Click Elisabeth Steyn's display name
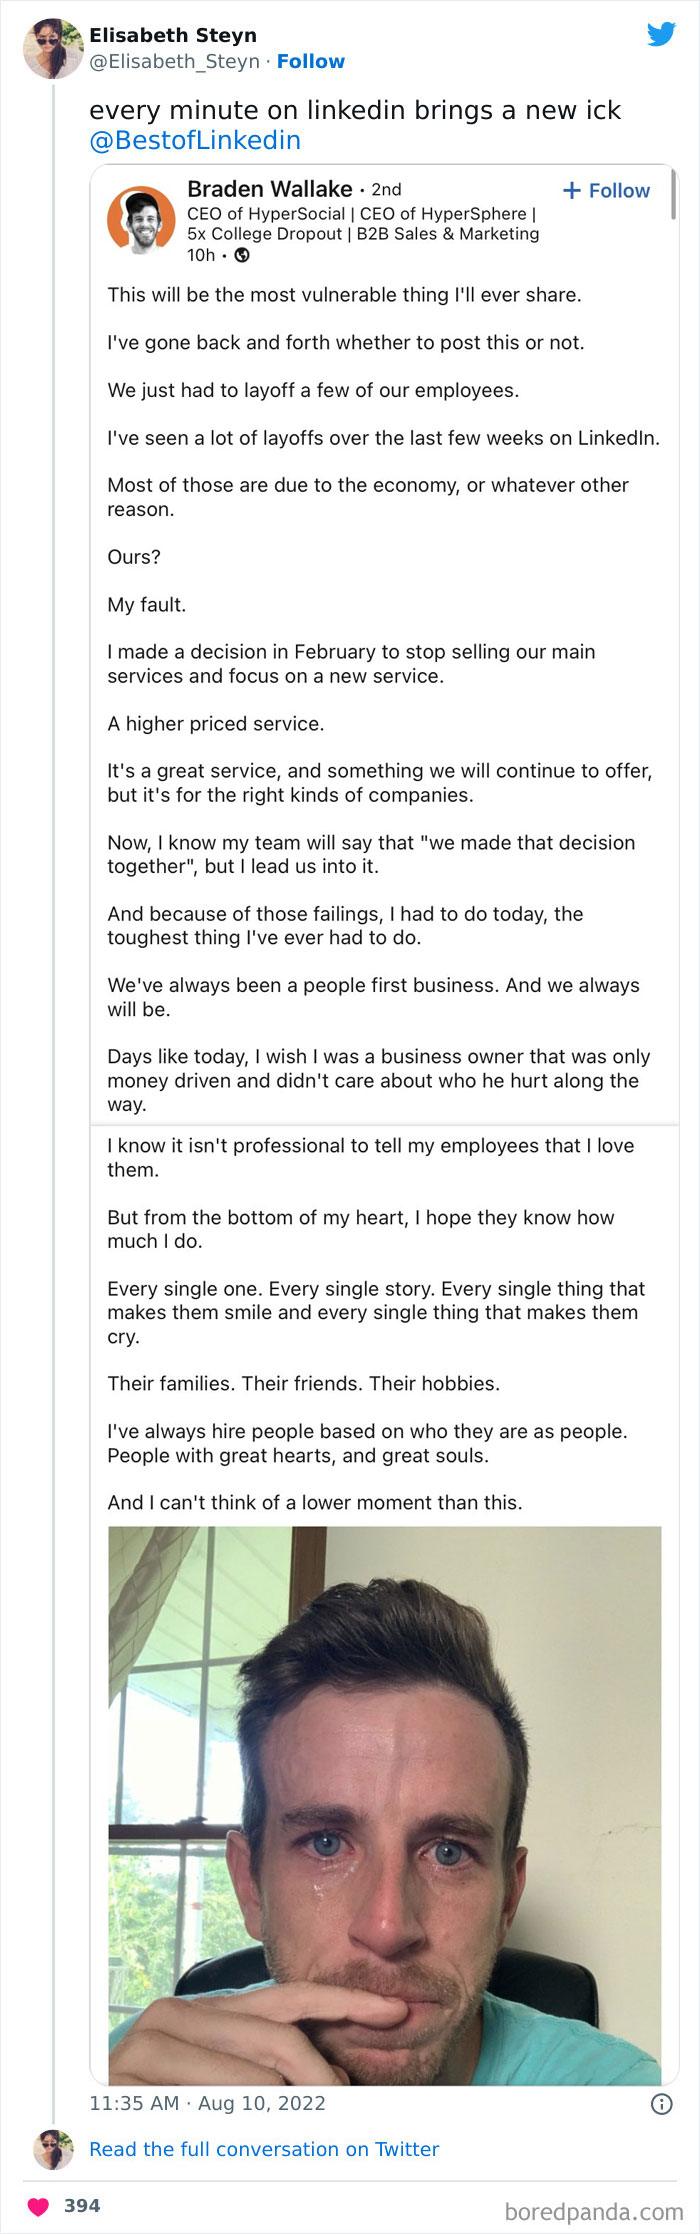The height and width of the screenshot is (2234, 700). 174,34
